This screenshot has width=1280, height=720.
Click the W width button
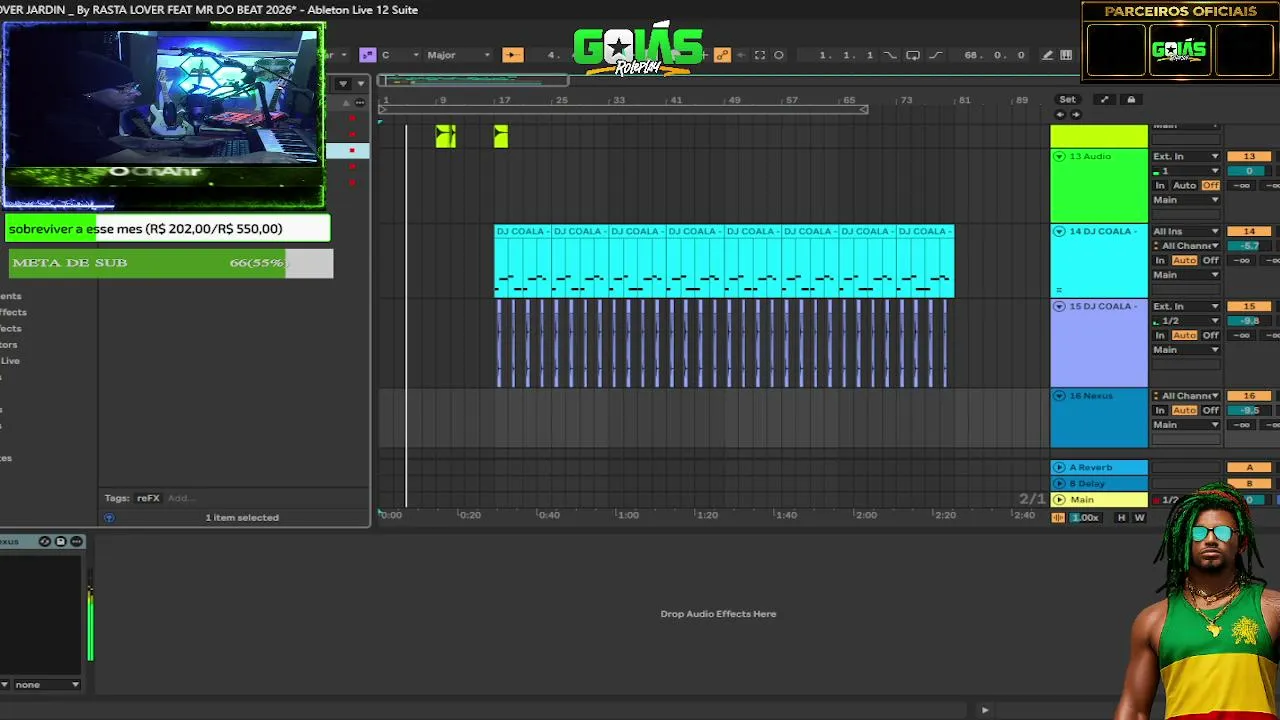1139,518
